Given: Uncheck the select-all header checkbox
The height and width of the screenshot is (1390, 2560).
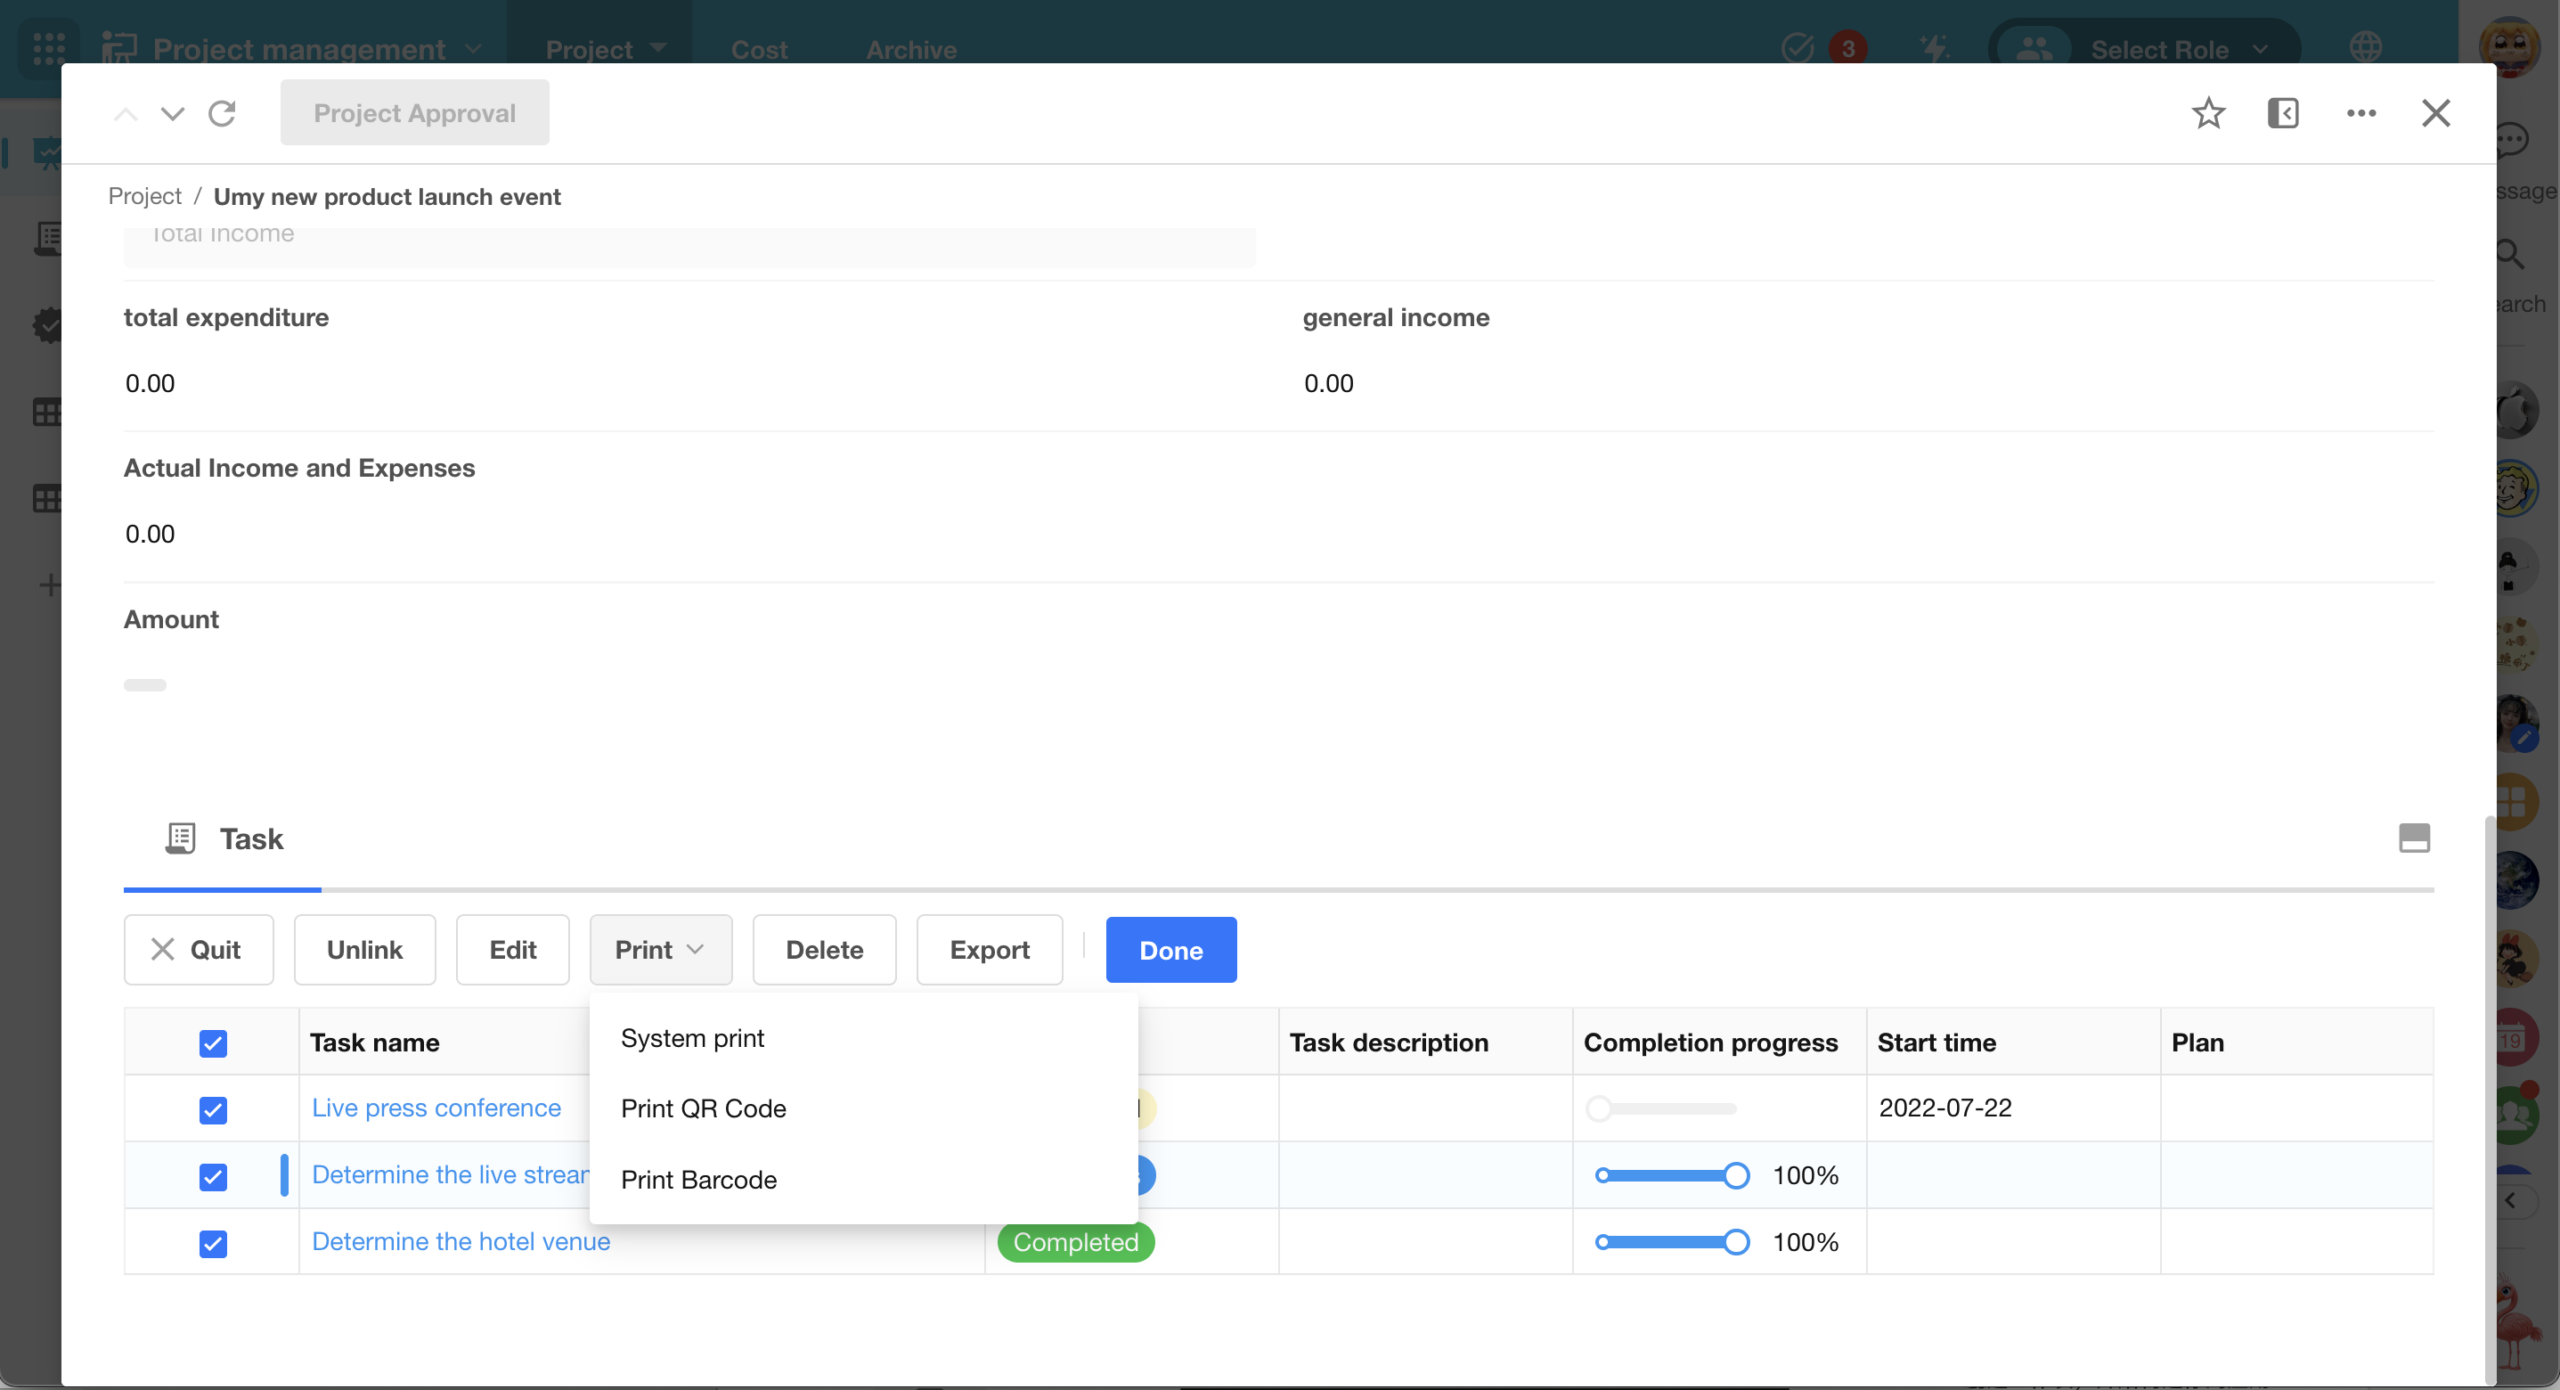Looking at the screenshot, I should 213,1043.
